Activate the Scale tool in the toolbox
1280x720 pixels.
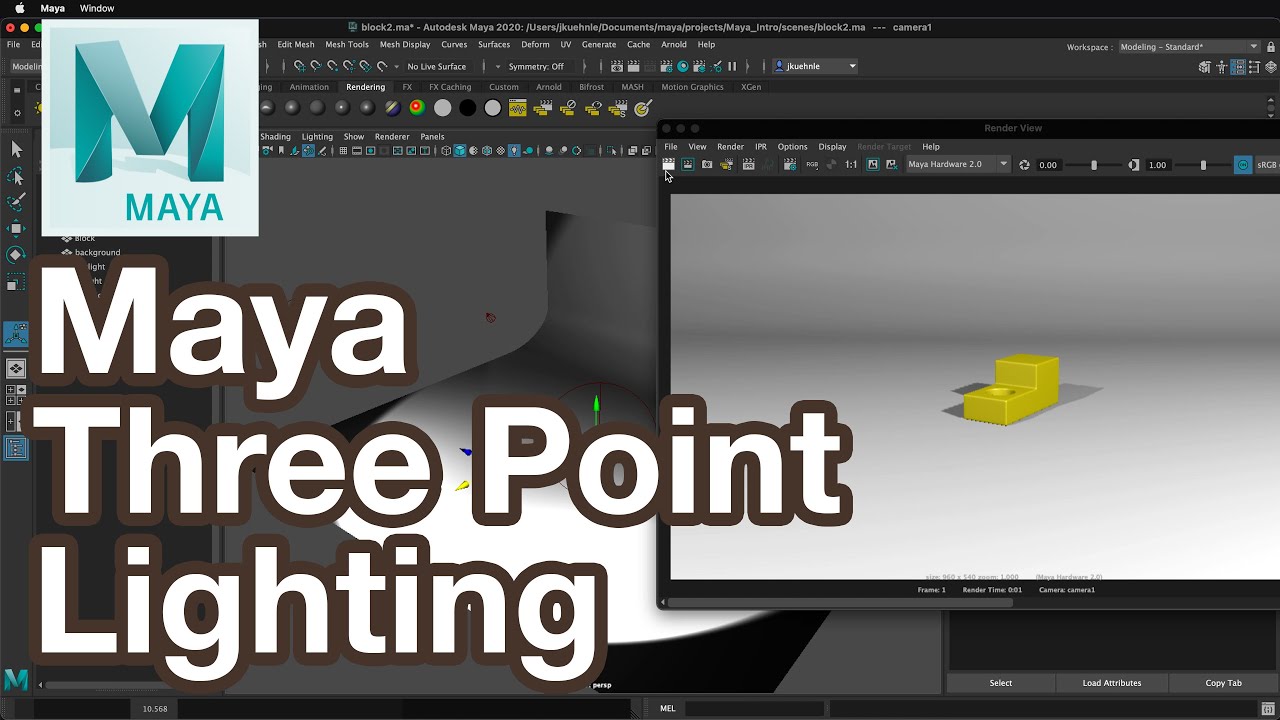(x=16, y=281)
